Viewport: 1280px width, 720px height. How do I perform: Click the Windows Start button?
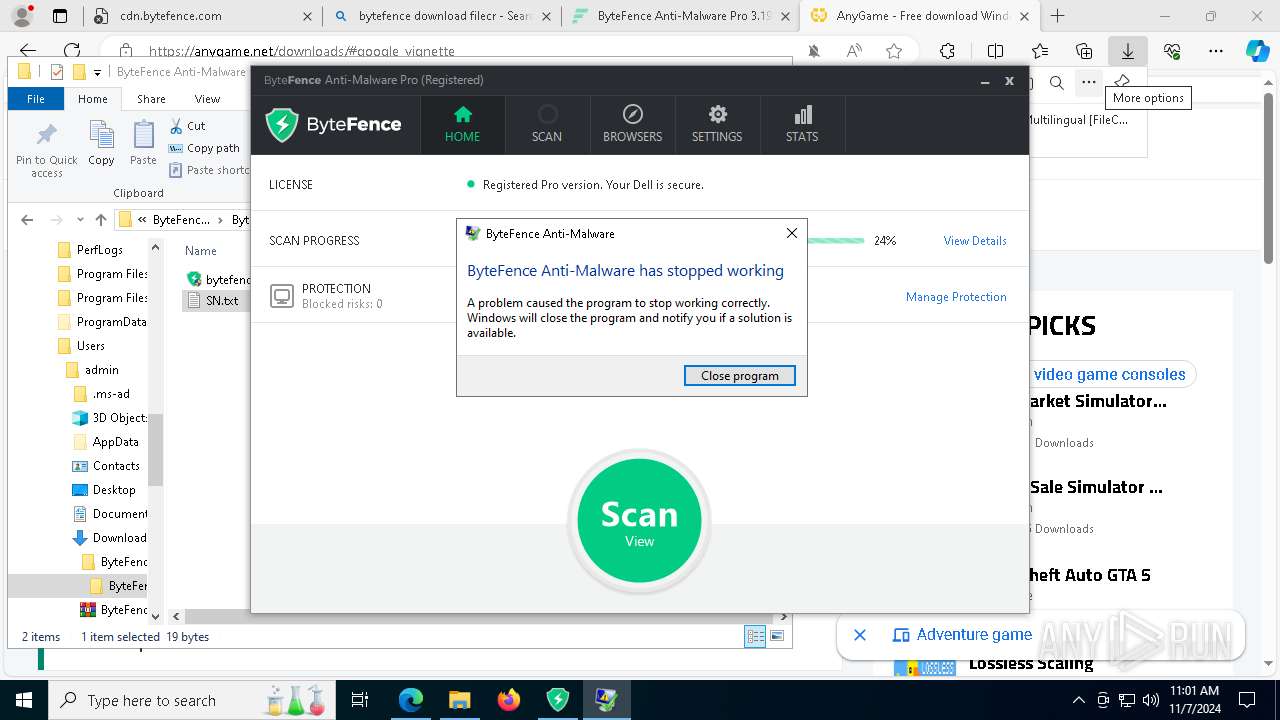(x=24, y=700)
